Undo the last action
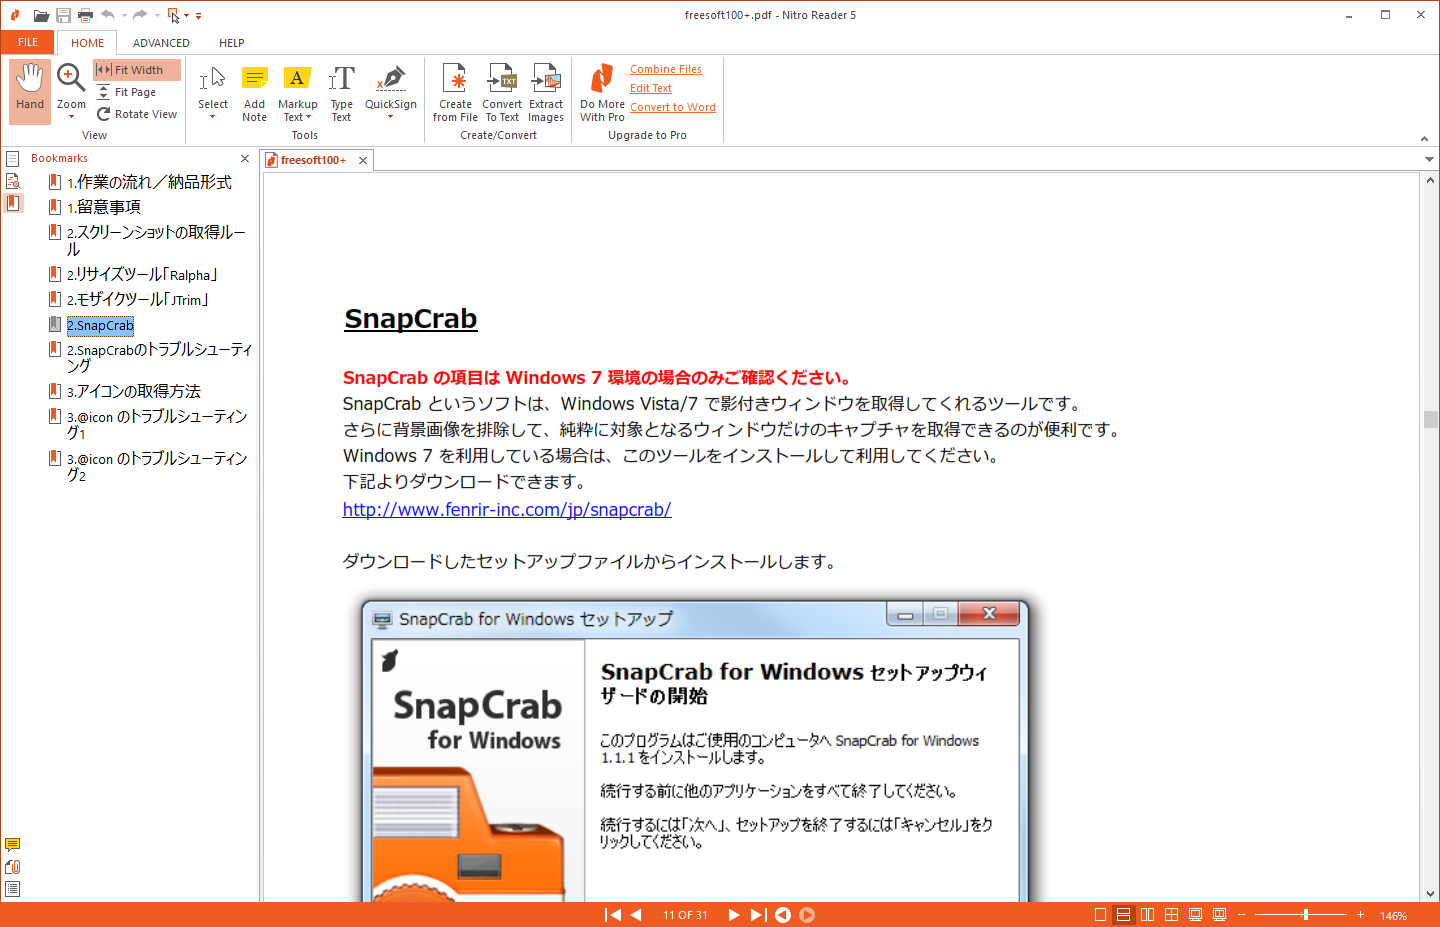Viewport: 1440px width, 927px height. click(x=108, y=15)
